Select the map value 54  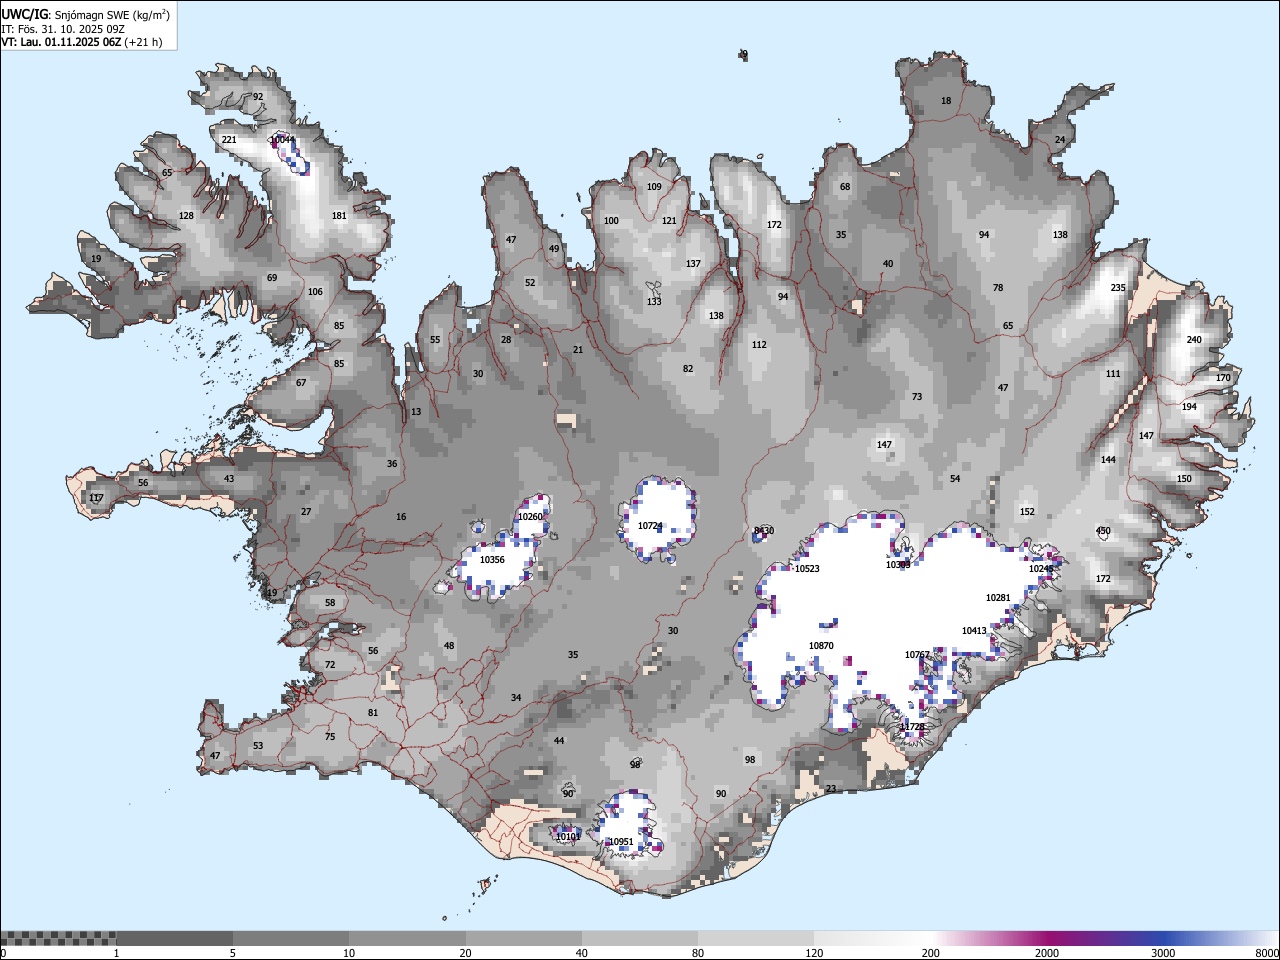pyautogui.click(x=955, y=479)
